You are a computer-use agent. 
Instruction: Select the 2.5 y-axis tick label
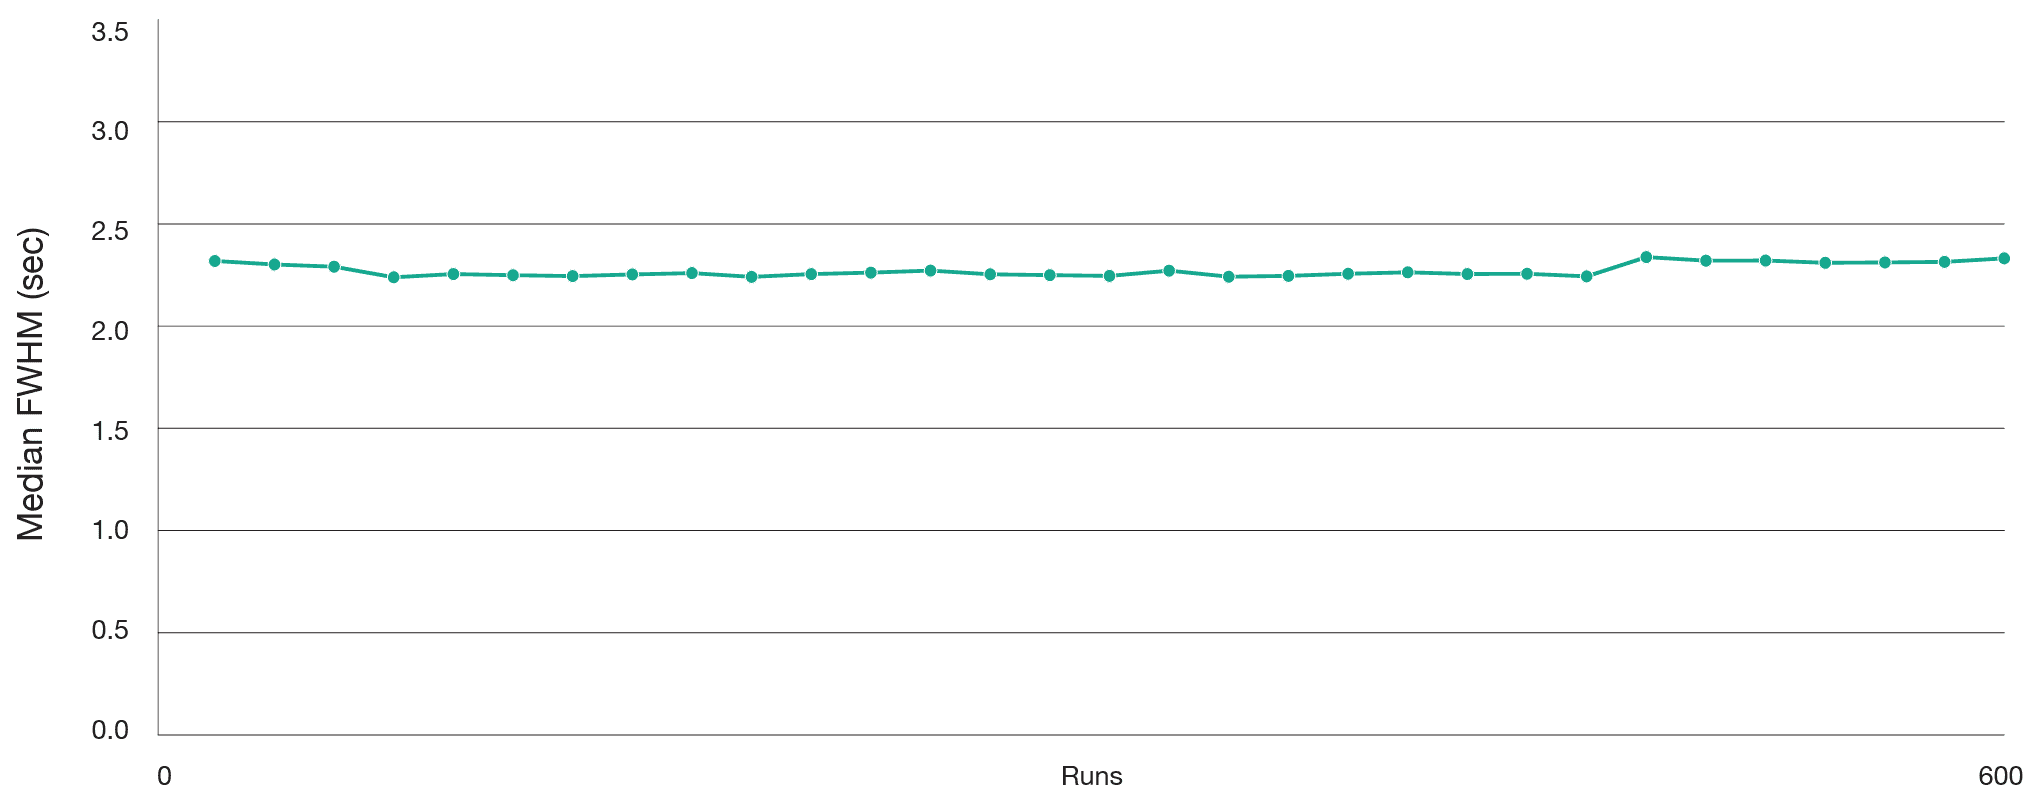(110, 231)
